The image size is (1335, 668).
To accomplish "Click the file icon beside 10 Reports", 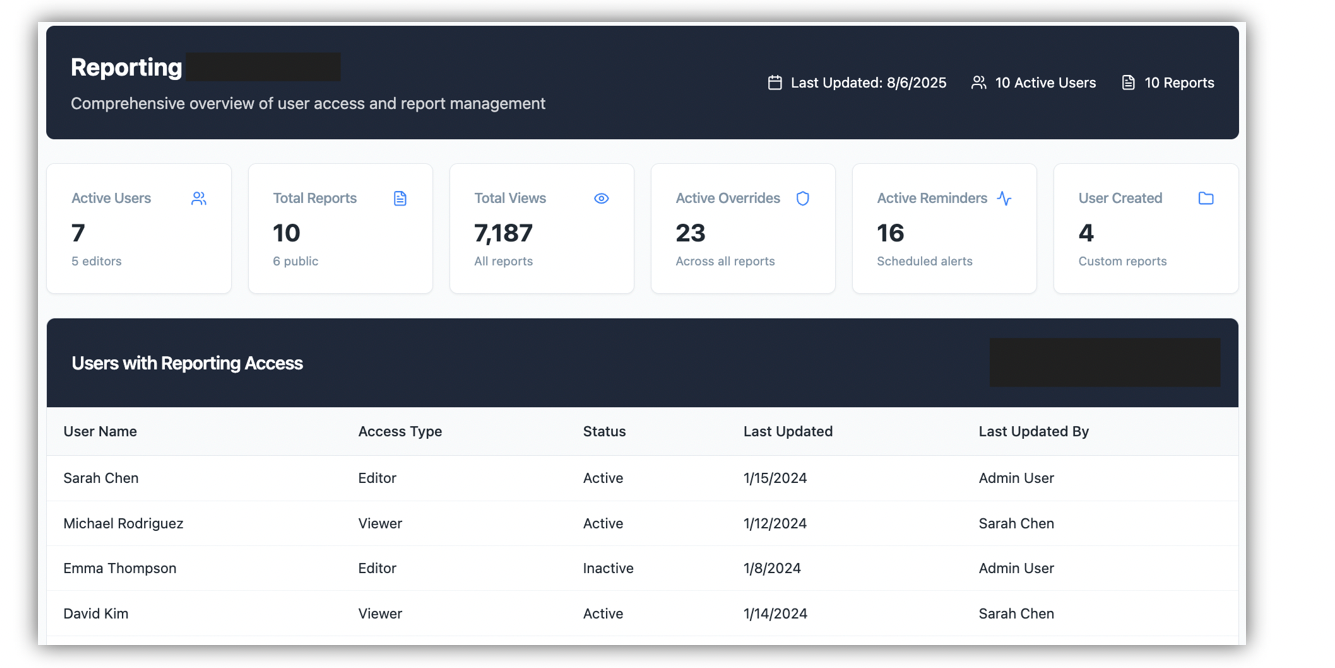I will coord(1128,83).
